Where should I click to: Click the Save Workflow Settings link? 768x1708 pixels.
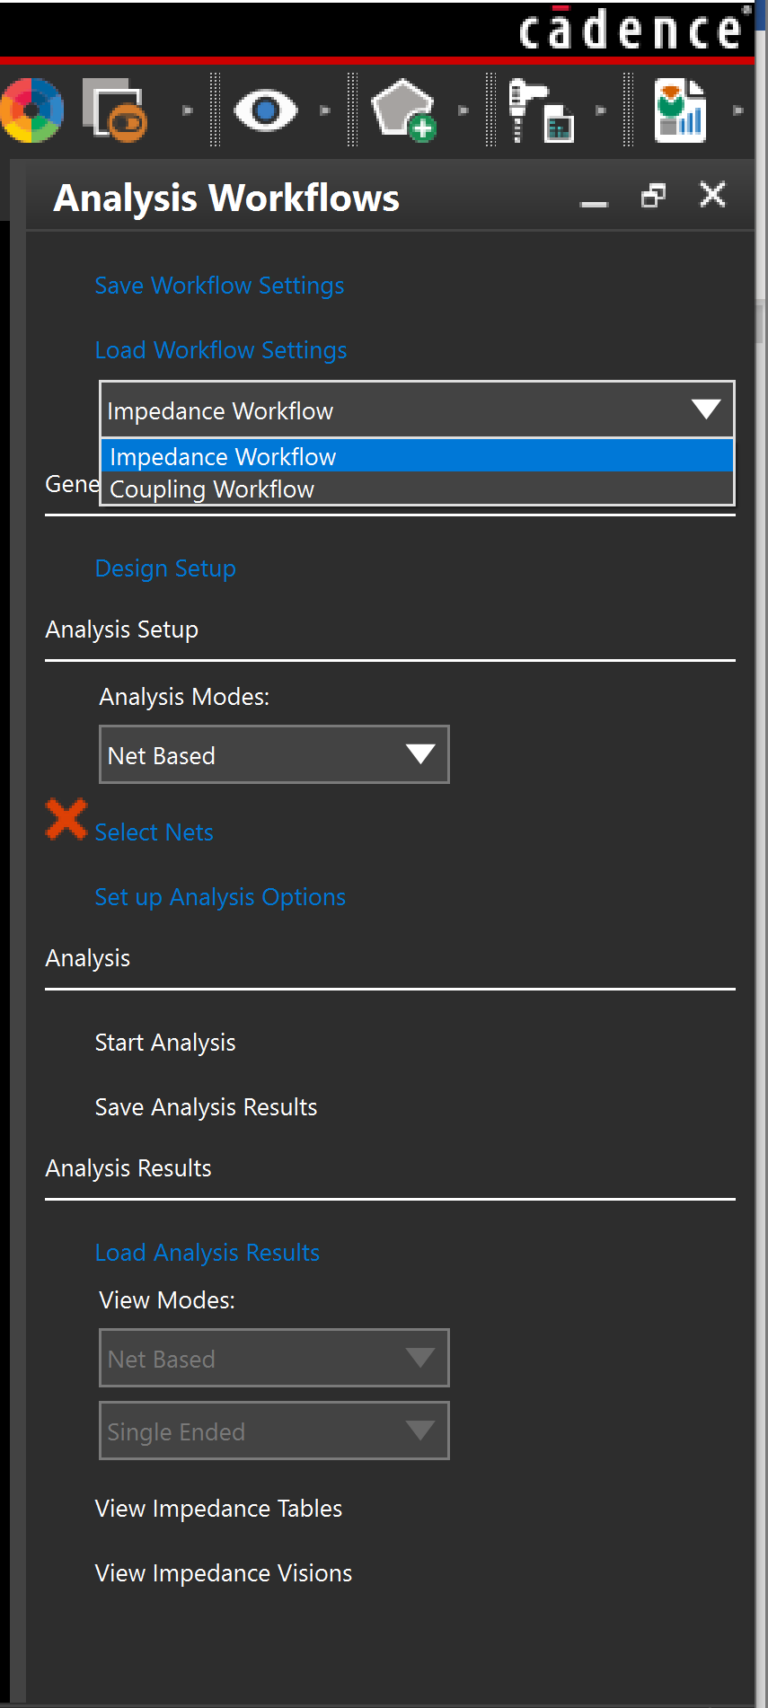pos(219,285)
